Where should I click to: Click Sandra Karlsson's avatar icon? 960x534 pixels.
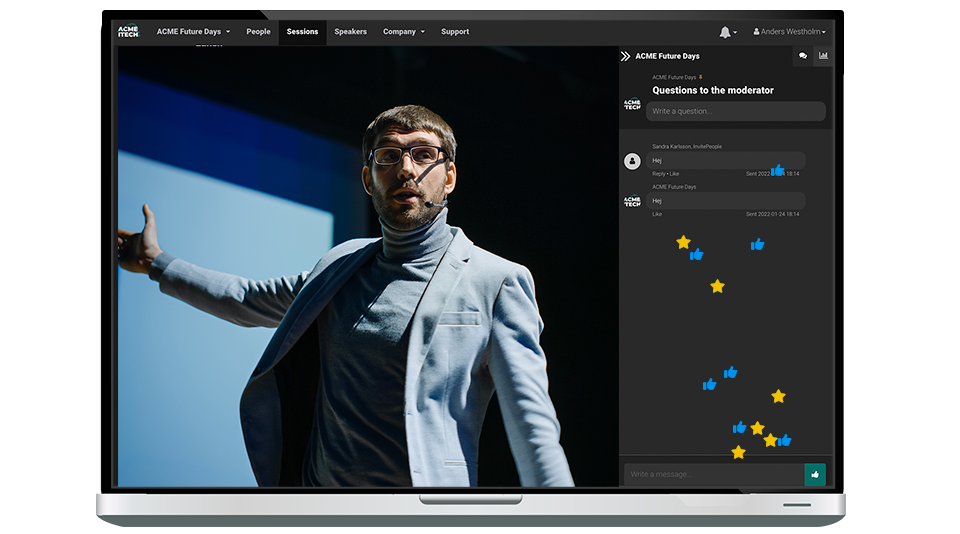pyautogui.click(x=632, y=161)
